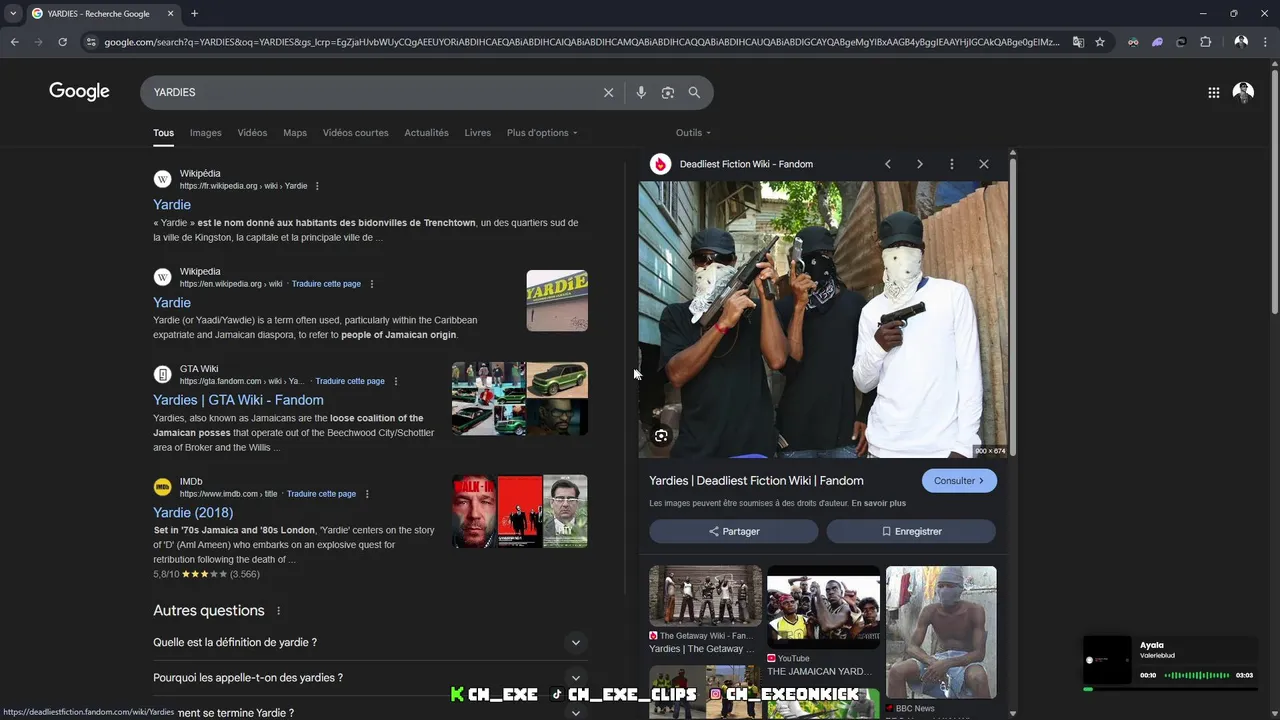Clear the search box with the X icon
1280x720 pixels.
tap(608, 92)
